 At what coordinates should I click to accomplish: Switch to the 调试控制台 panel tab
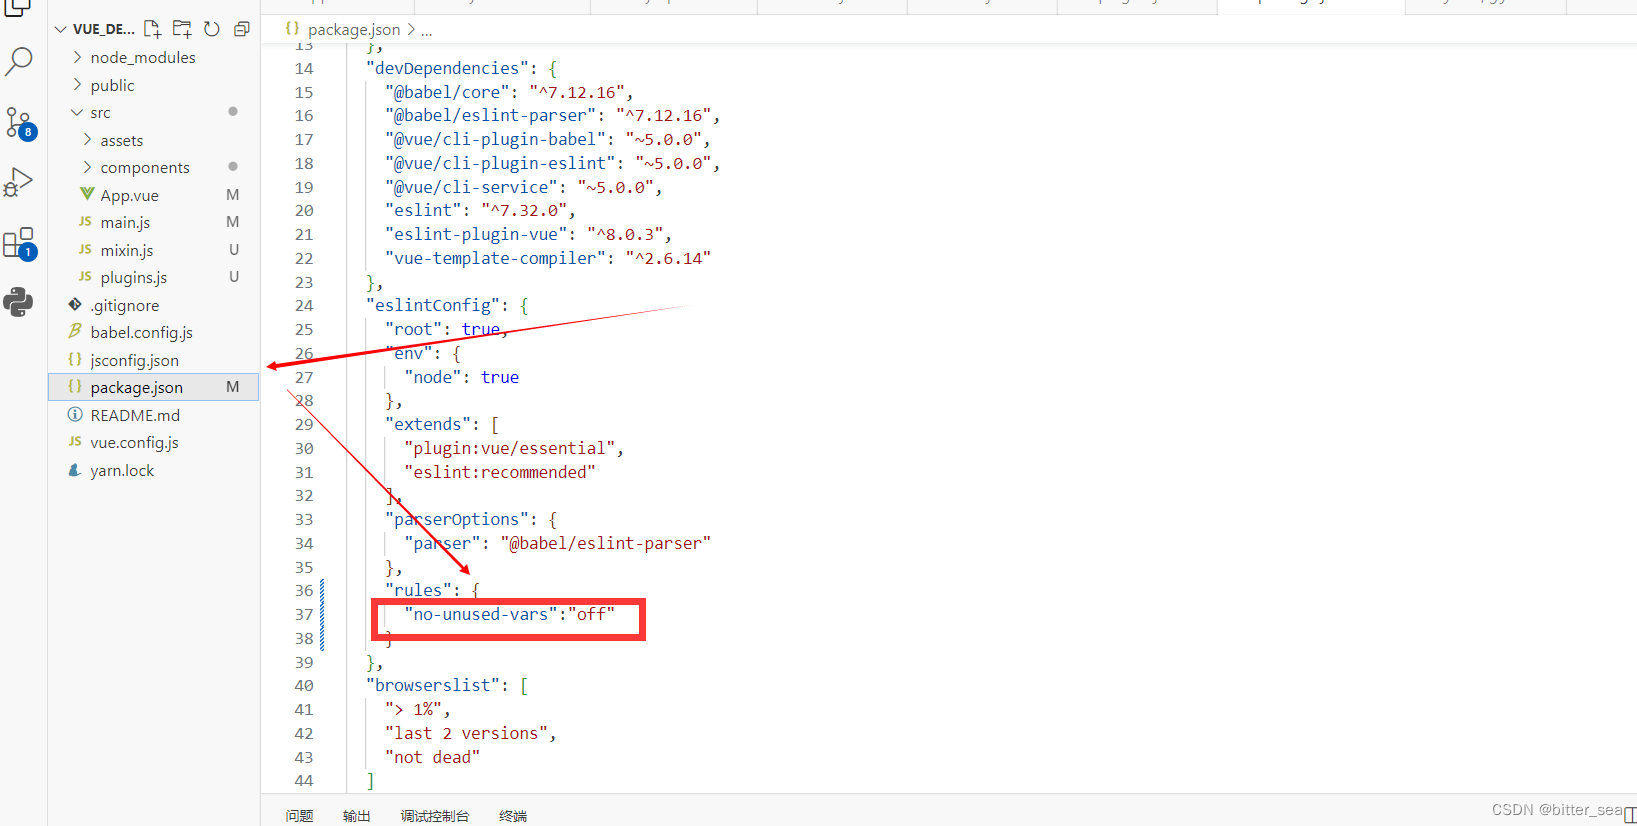[435, 816]
